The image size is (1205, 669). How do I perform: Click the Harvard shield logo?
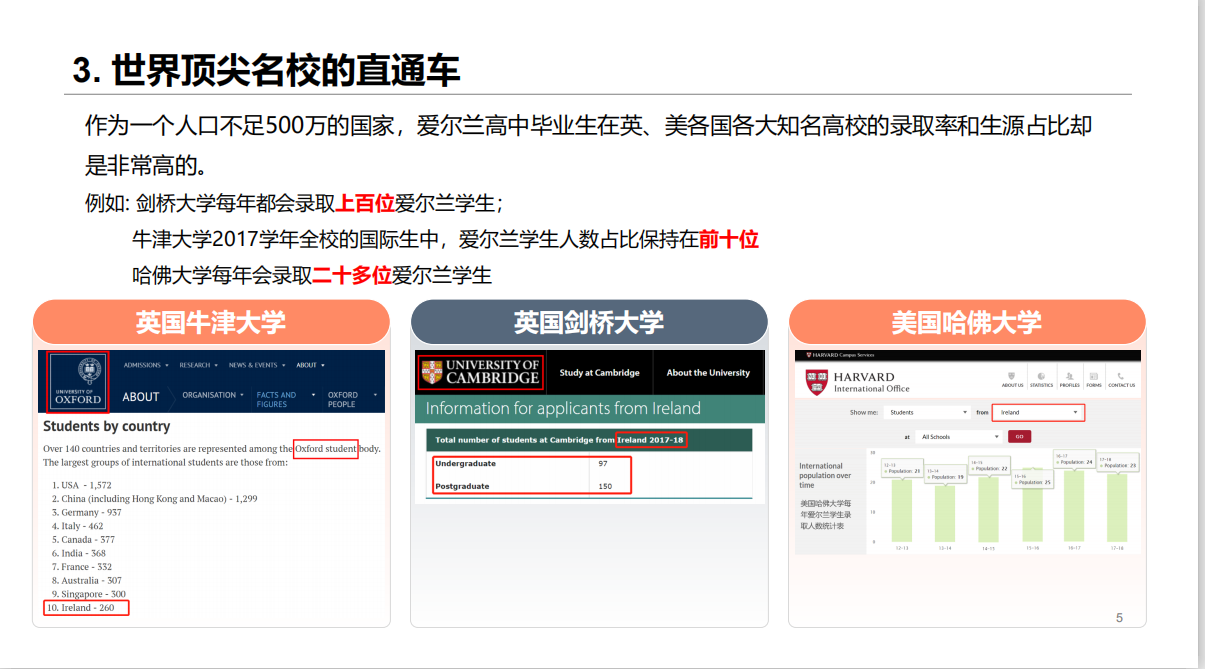tap(817, 381)
